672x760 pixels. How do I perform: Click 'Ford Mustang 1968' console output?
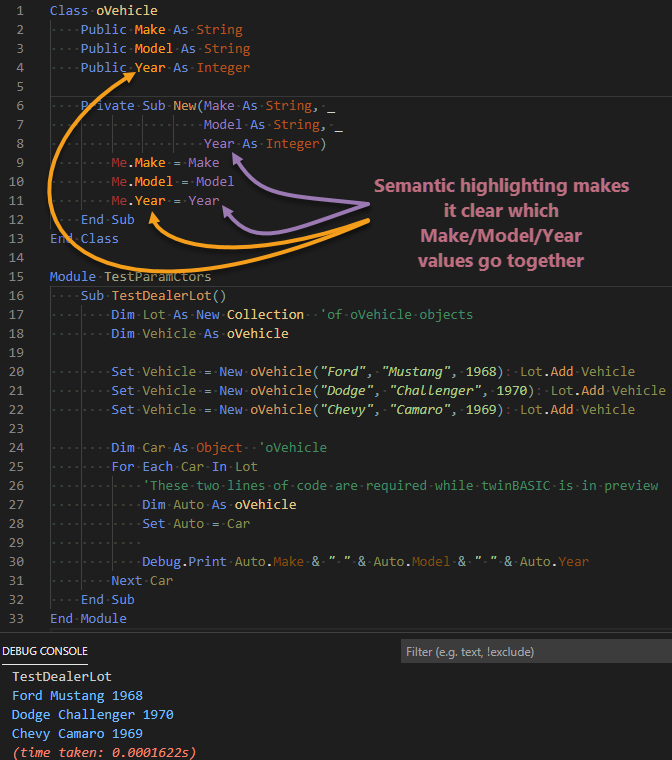point(77,696)
